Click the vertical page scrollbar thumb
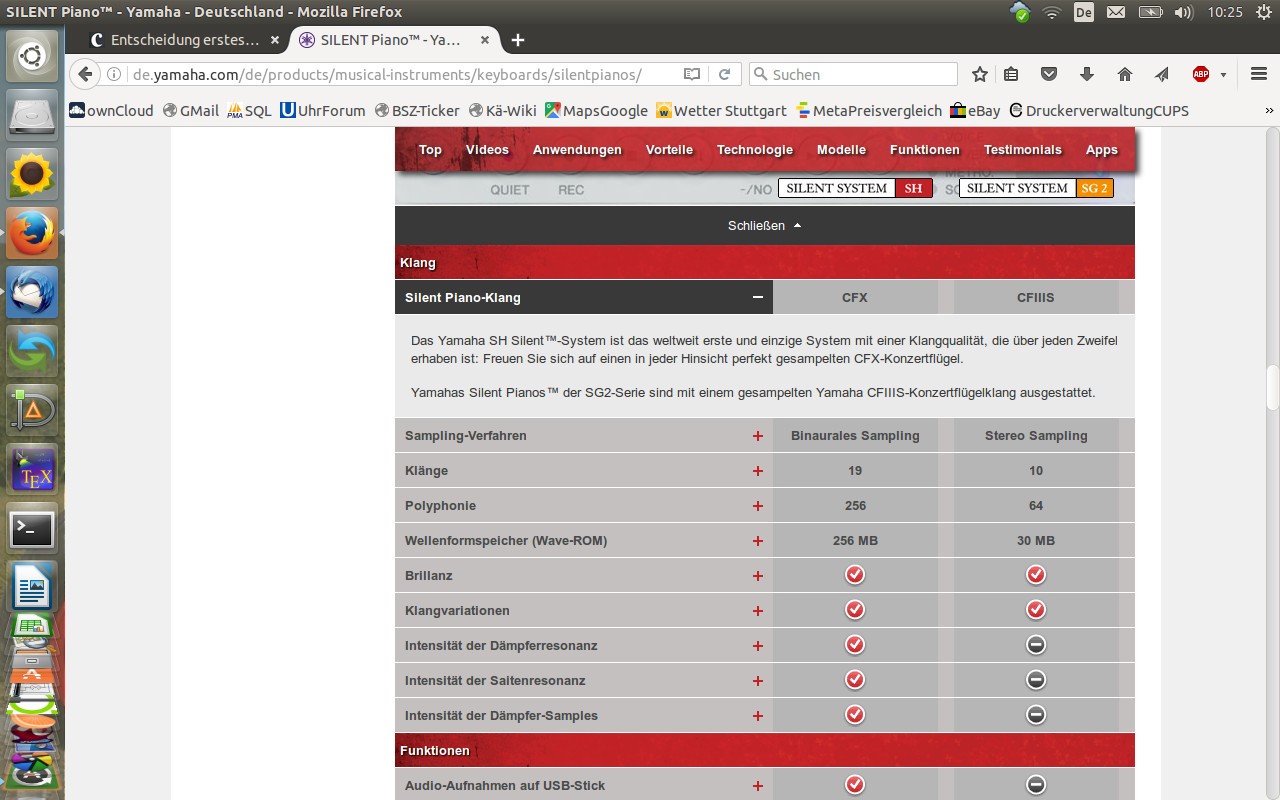Image resolution: width=1280 pixels, height=800 pixels. [x=1272, y=387]
